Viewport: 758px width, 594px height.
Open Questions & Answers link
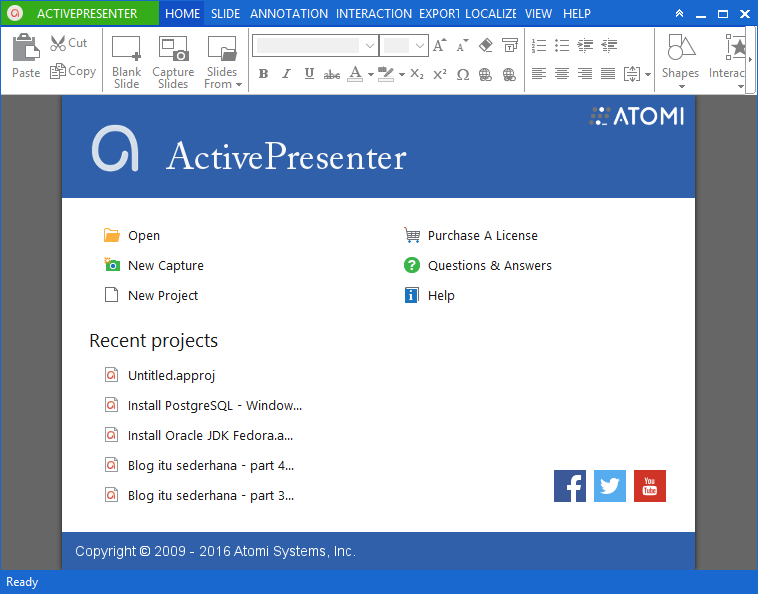[x=478, y=265]
